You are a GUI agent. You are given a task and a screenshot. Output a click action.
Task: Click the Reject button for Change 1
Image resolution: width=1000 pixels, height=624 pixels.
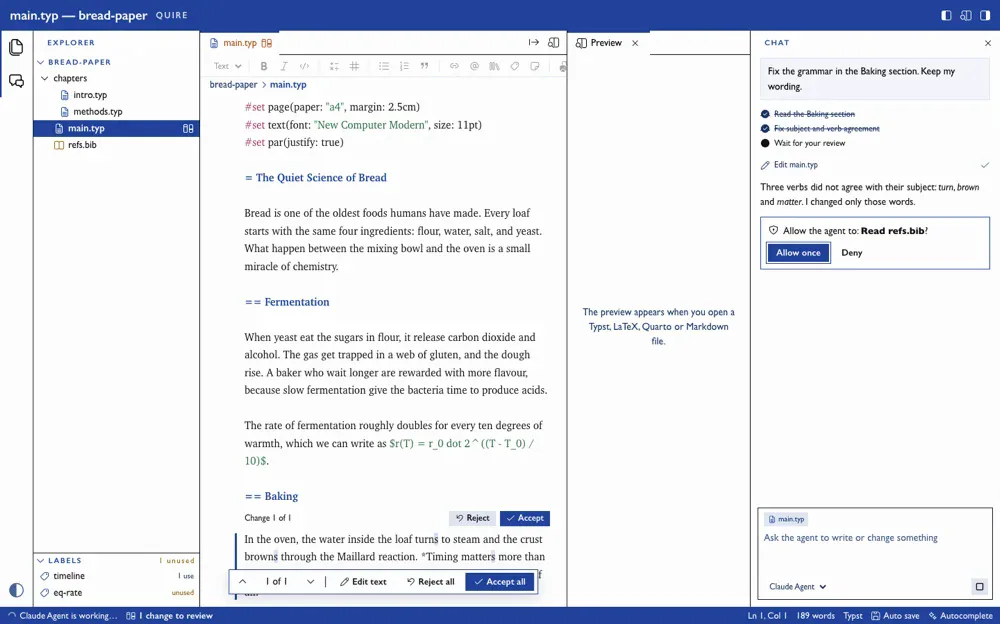coord(473,518)
